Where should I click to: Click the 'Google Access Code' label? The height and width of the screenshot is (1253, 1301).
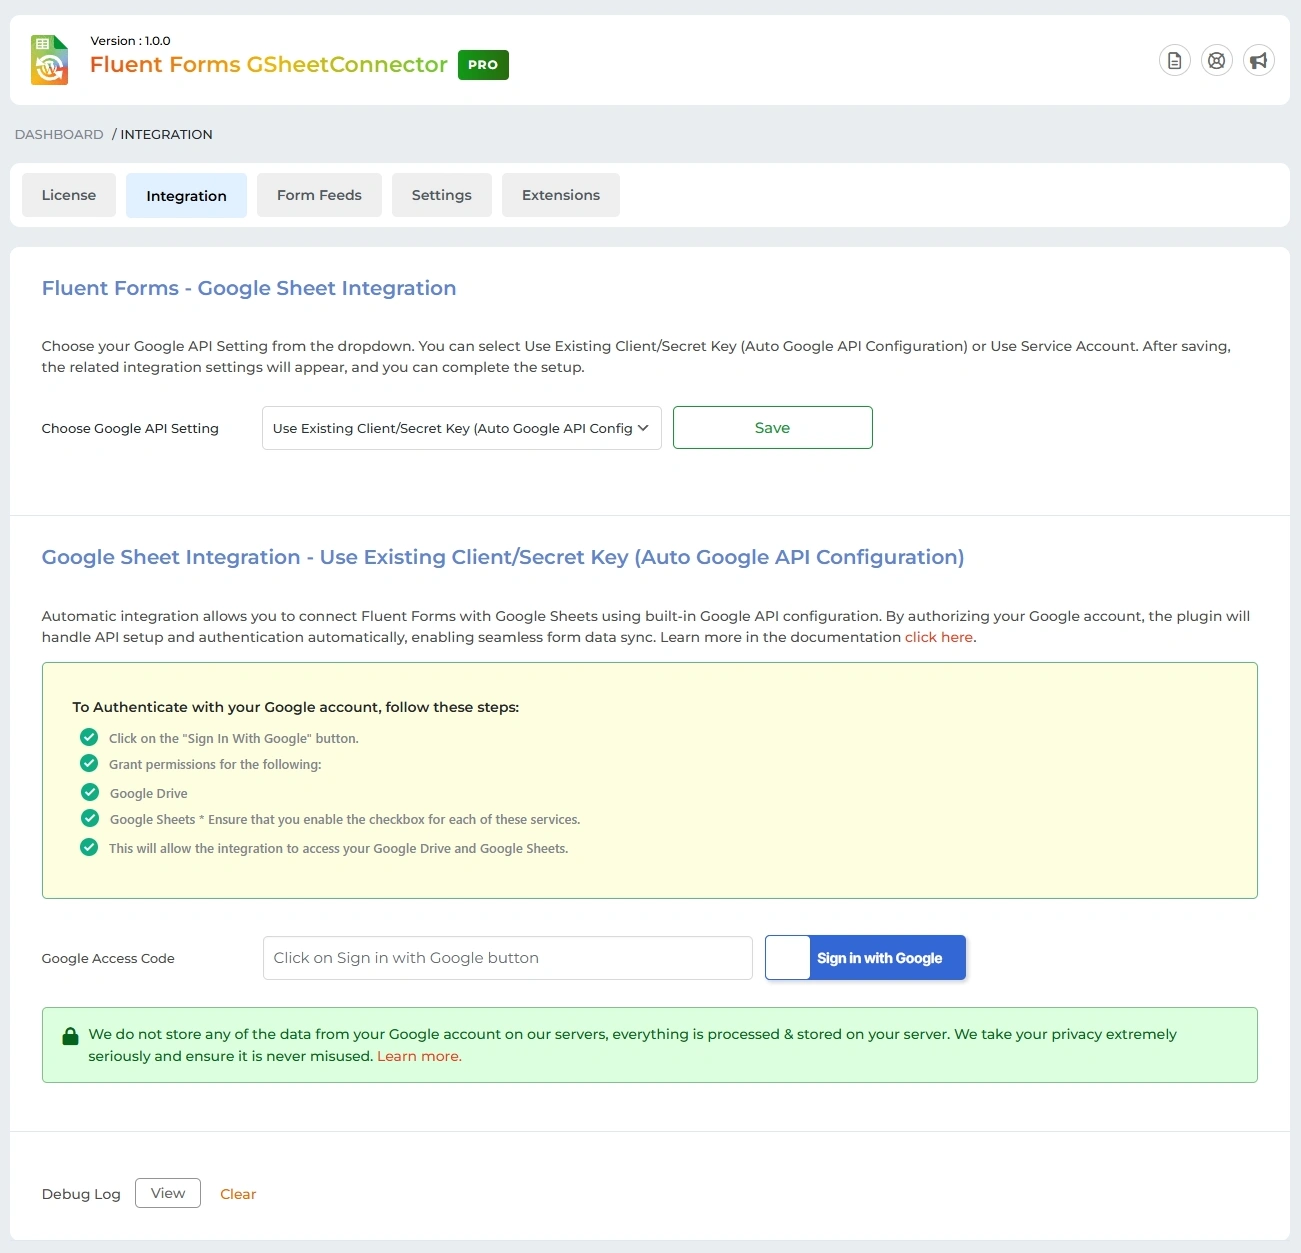click(108, 958)
